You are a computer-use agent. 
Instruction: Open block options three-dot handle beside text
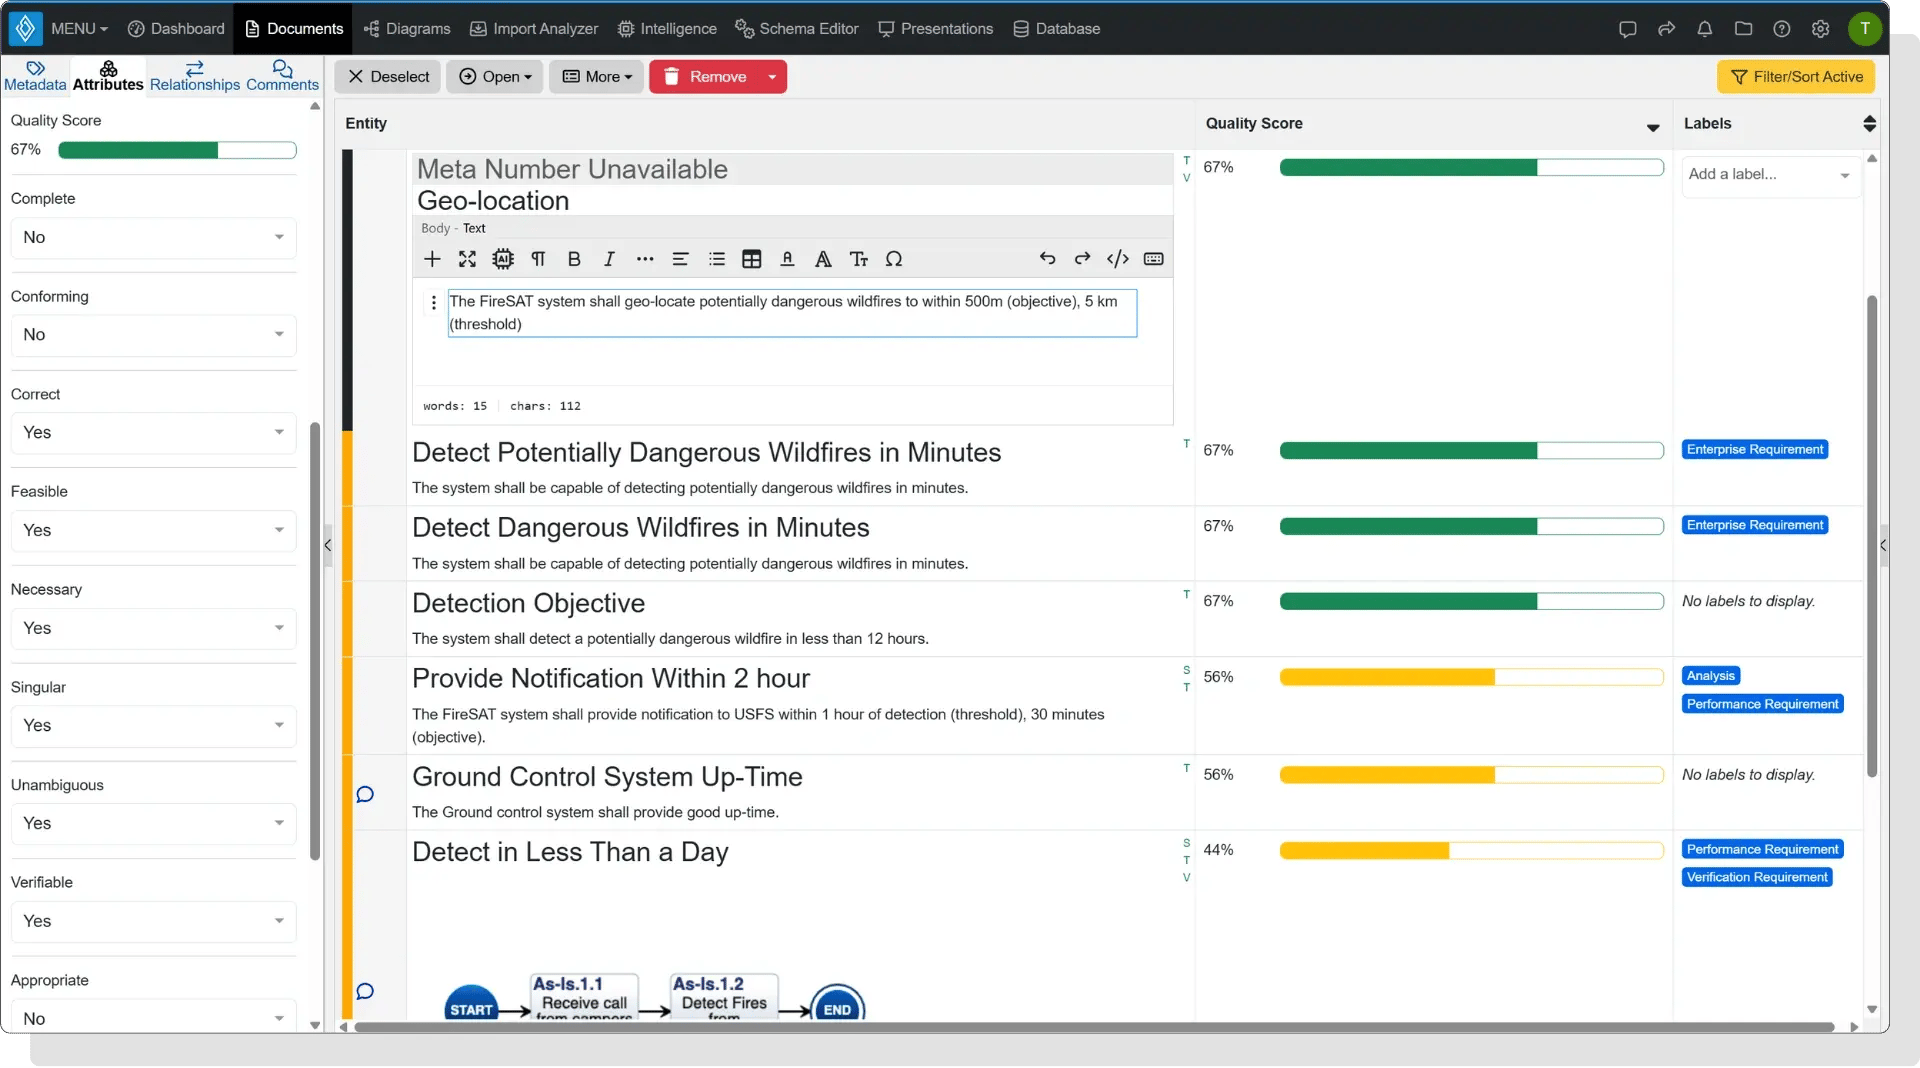point(434,302)
